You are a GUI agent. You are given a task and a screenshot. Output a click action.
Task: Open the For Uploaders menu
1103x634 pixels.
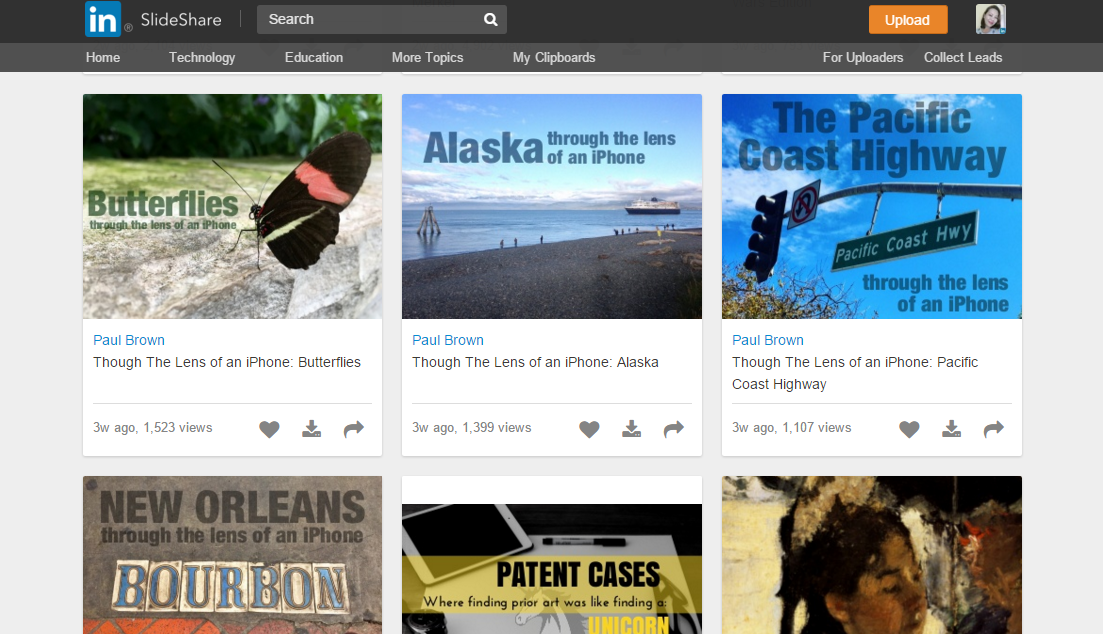tap(863, 58)
